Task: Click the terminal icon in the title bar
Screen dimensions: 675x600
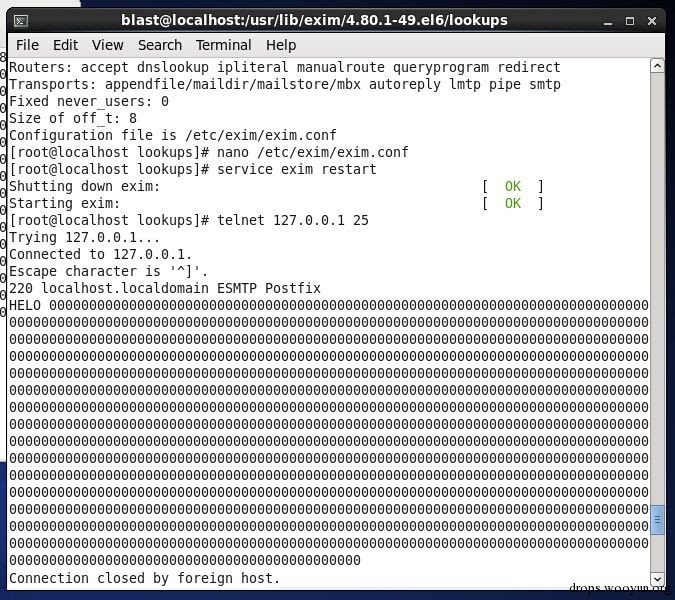Action: [x=21, y=21]
